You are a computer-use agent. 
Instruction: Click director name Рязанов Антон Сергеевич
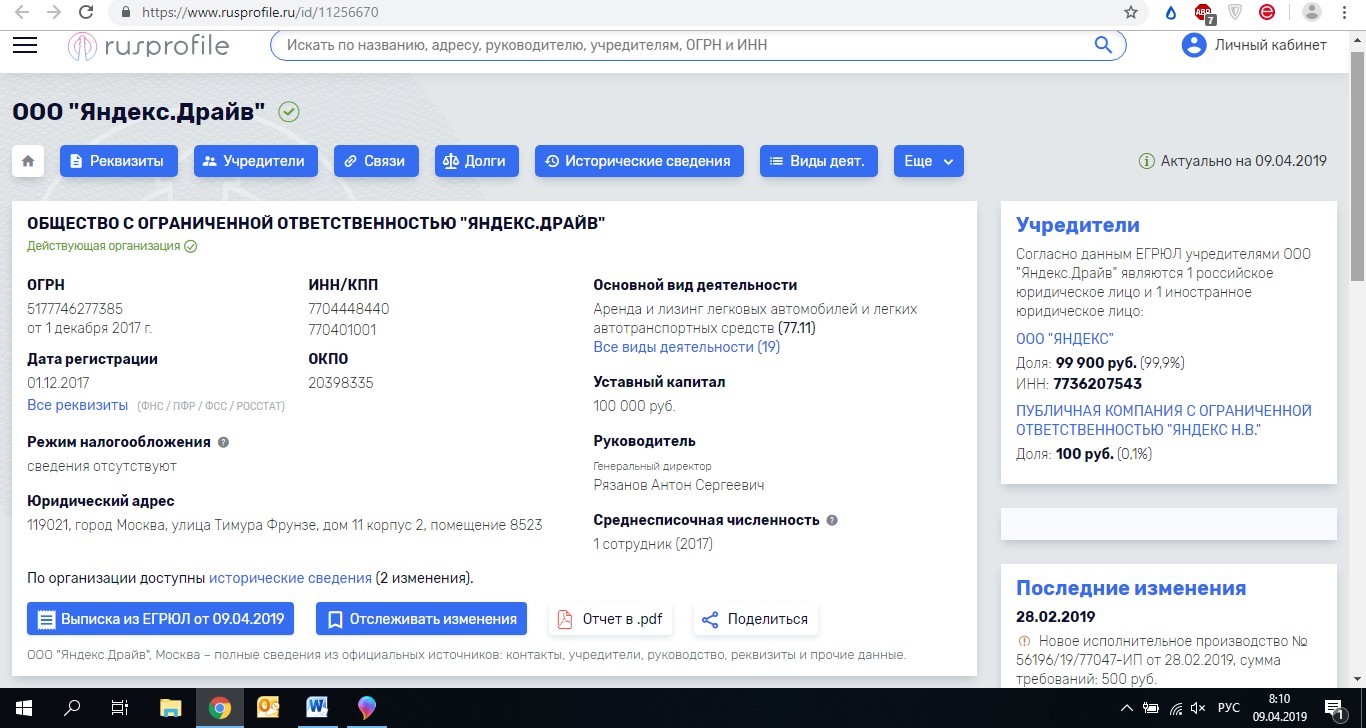click(679, 485)
